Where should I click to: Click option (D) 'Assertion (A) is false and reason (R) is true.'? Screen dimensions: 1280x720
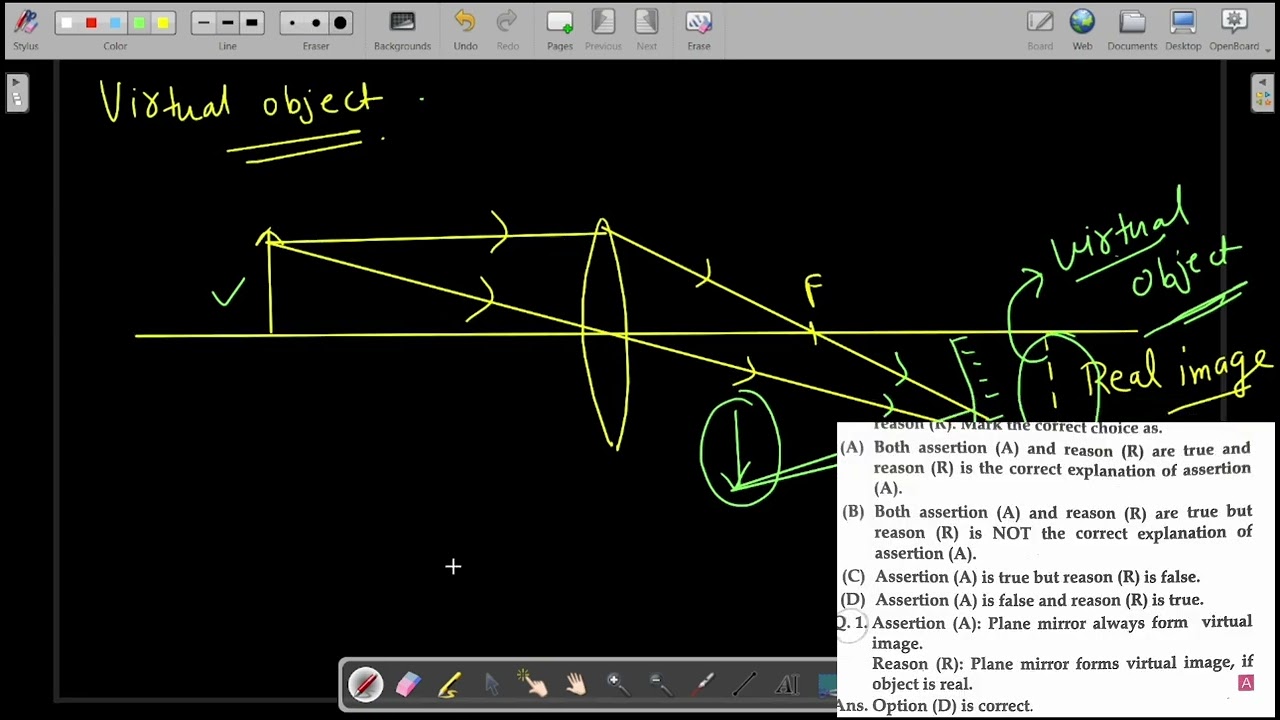1023,600
